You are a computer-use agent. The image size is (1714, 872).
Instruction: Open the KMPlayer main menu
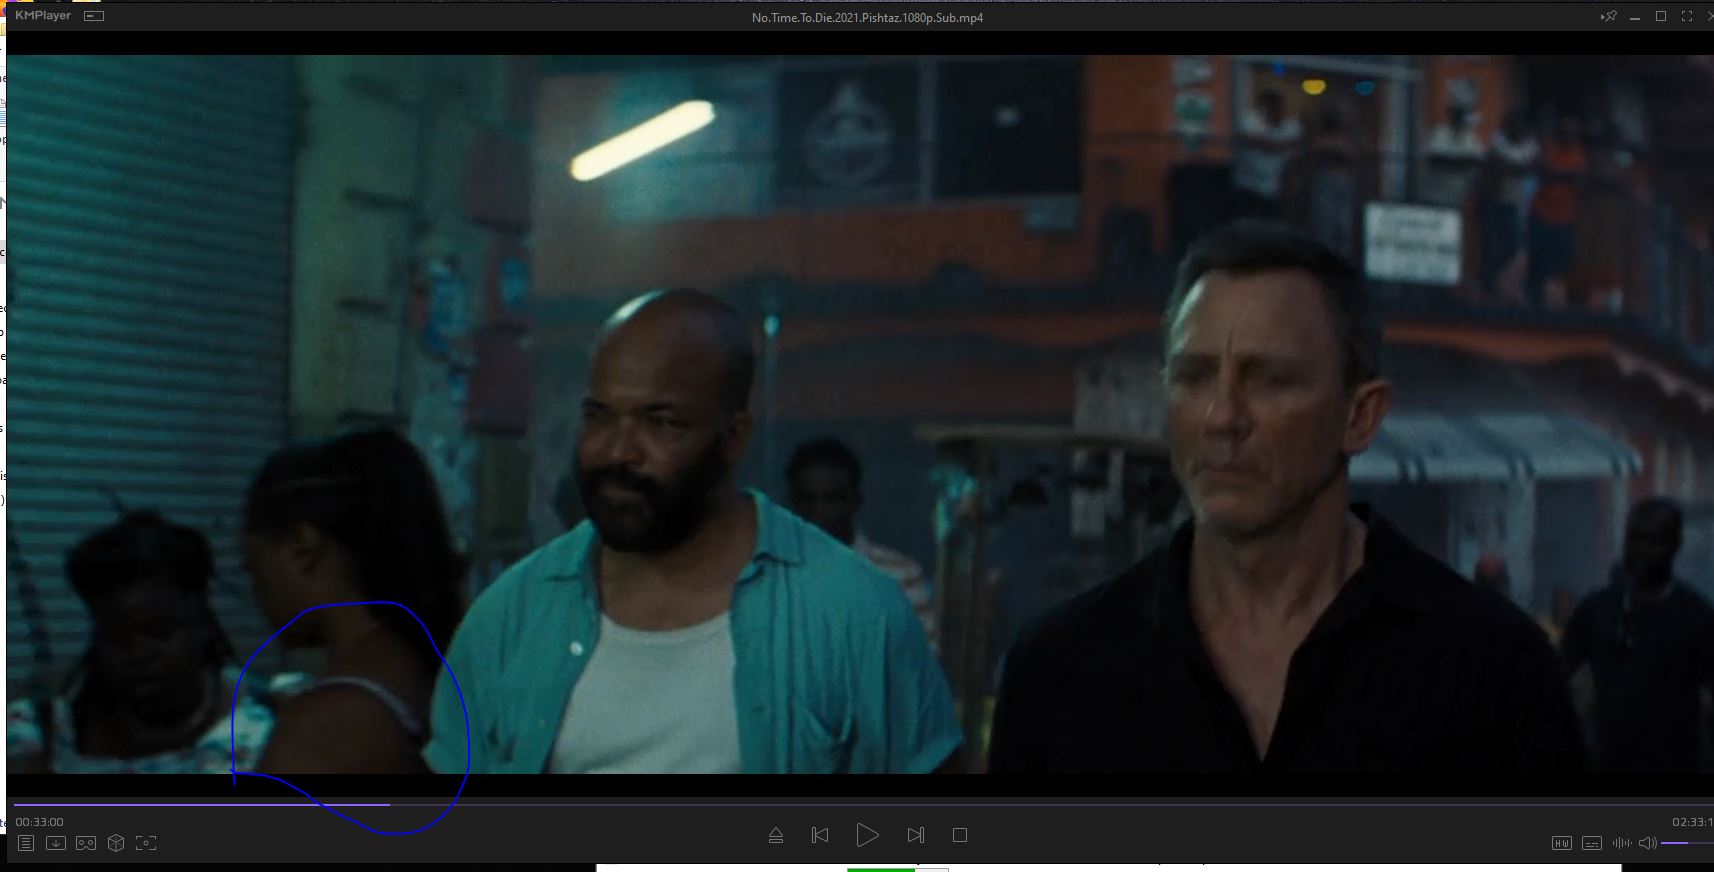[43, 16]
